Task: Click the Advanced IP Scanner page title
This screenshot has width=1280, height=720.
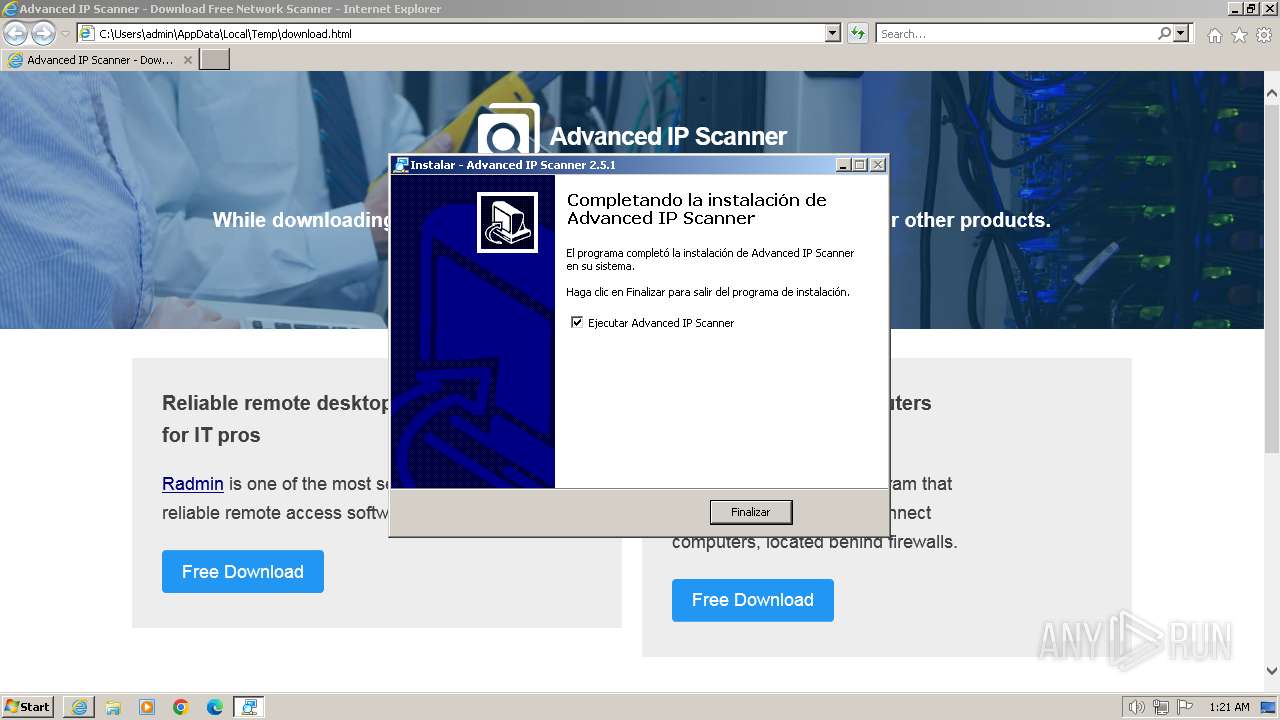Action: (668, 136)
